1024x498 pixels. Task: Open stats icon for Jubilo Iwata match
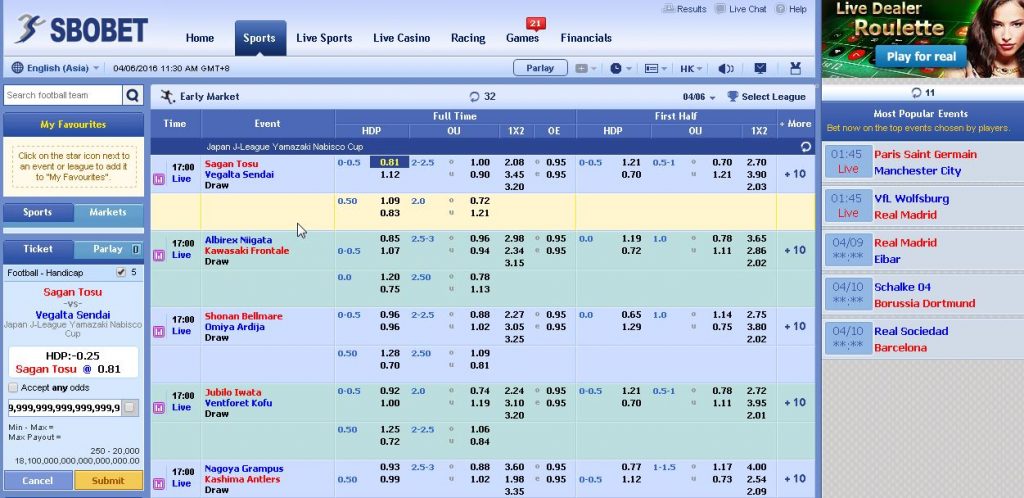[x=158, y=408]
